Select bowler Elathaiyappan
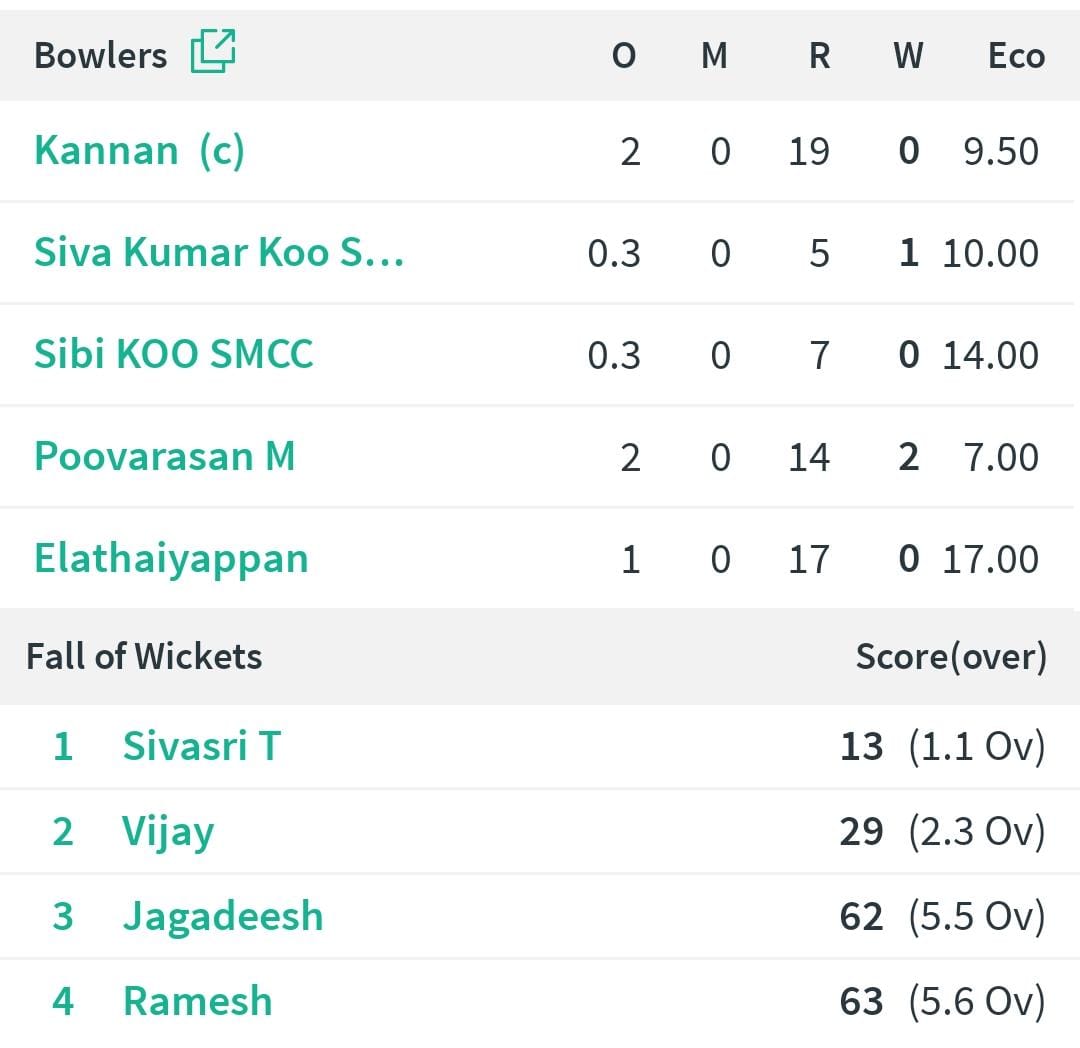Viewport: 1080px width, 1048px height. tap(171, 558)
